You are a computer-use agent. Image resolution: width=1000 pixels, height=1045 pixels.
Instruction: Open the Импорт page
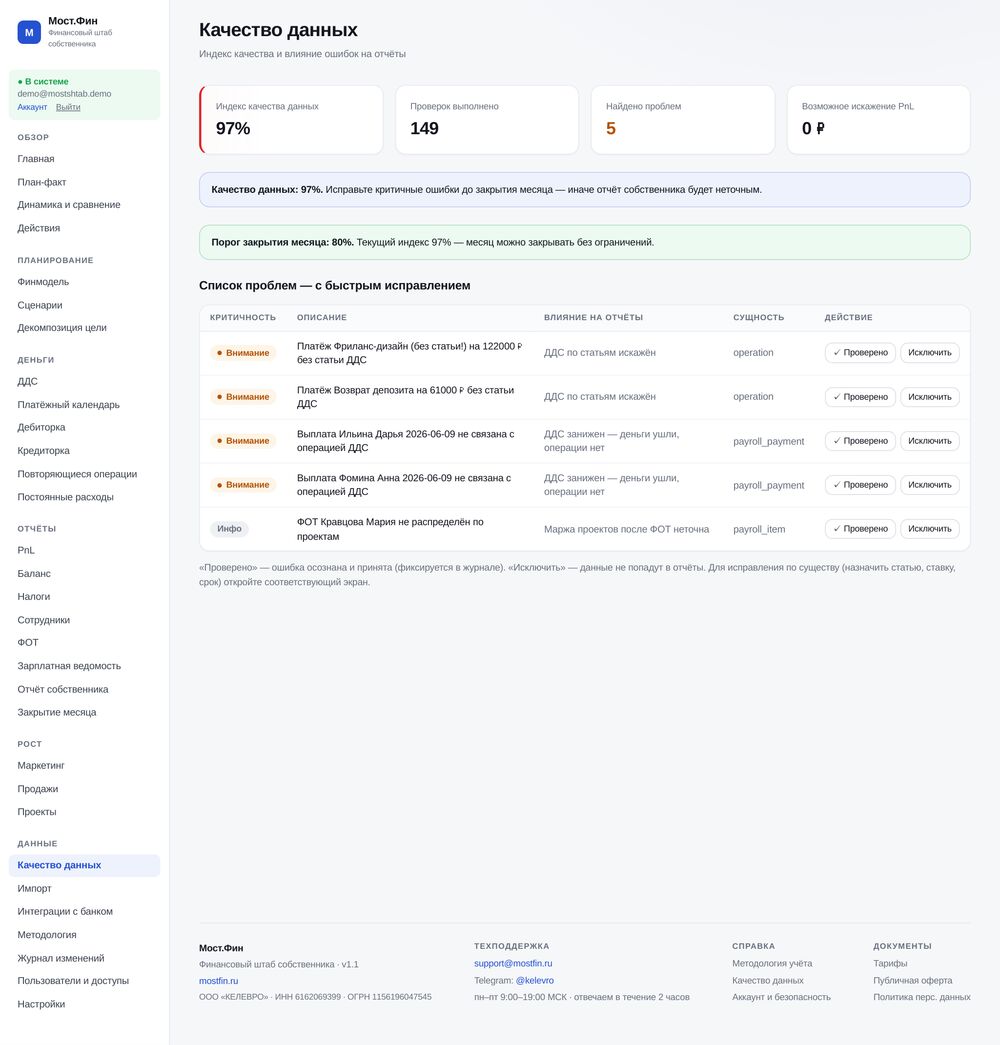35,888
